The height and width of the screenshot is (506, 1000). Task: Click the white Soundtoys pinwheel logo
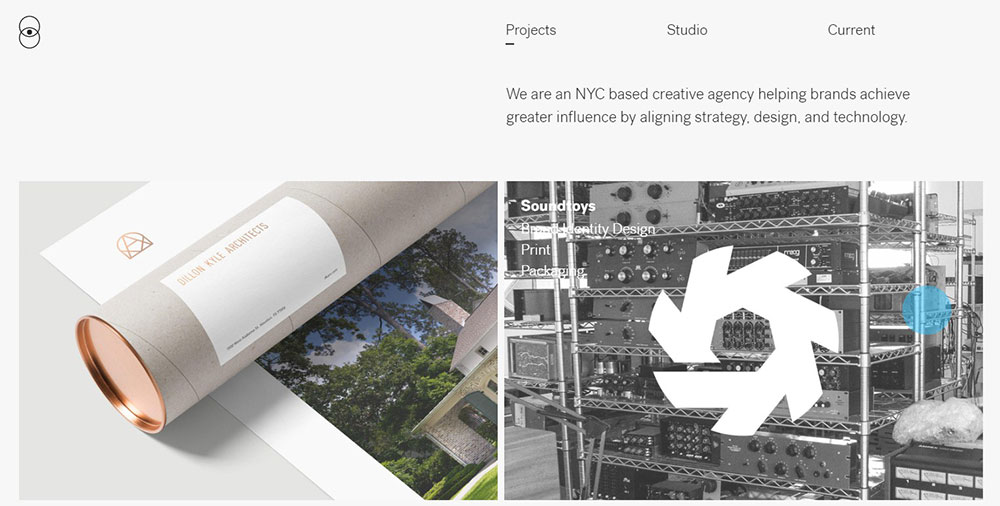coord(743,339)
